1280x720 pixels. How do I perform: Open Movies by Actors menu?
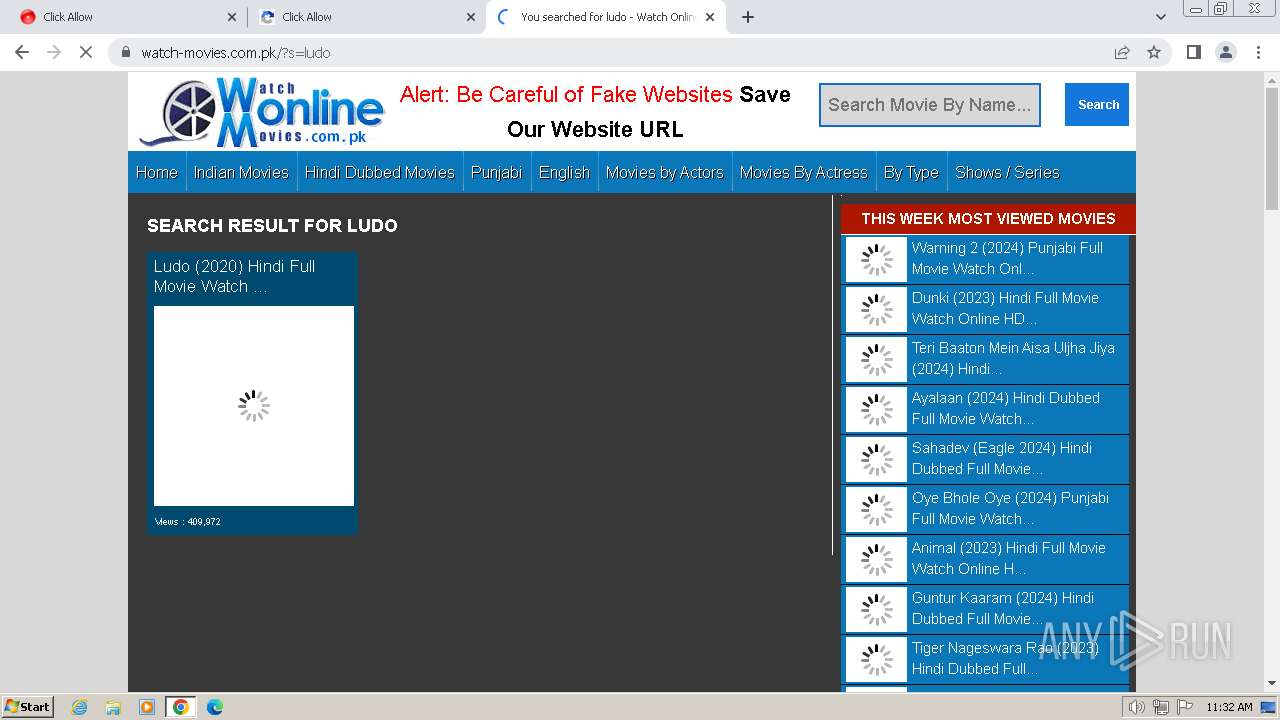(x=665, y=172)
